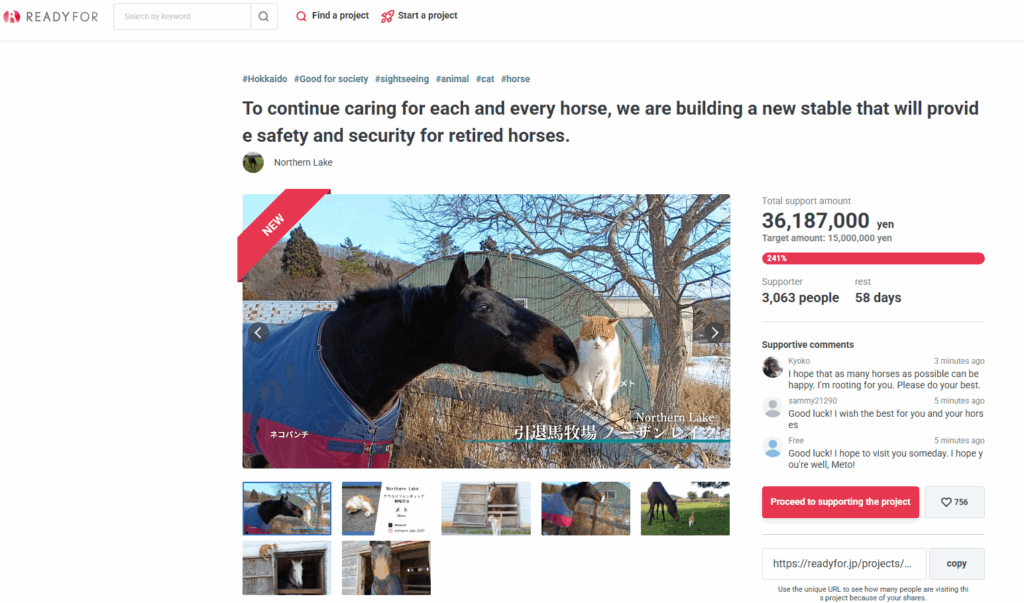Open the #horse tag link
This screenshot has height=603, width=1024.
point(515,79)
